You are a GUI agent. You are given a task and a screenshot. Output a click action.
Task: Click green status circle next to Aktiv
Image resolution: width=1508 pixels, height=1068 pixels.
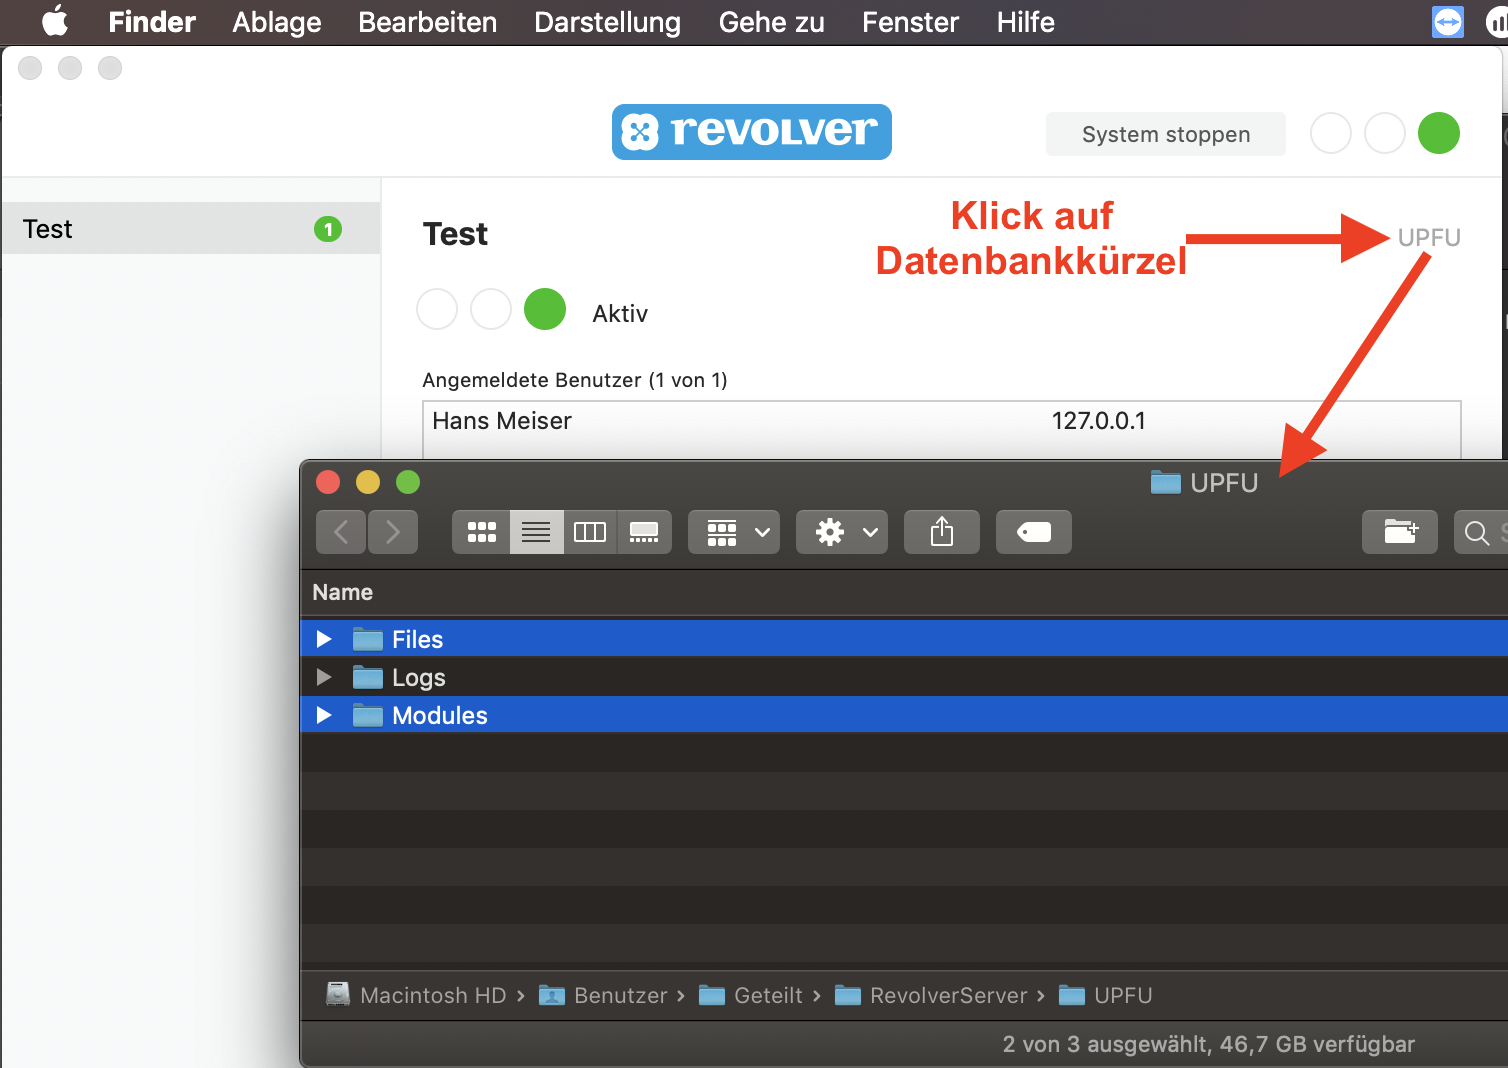click(x=545, y=309)
